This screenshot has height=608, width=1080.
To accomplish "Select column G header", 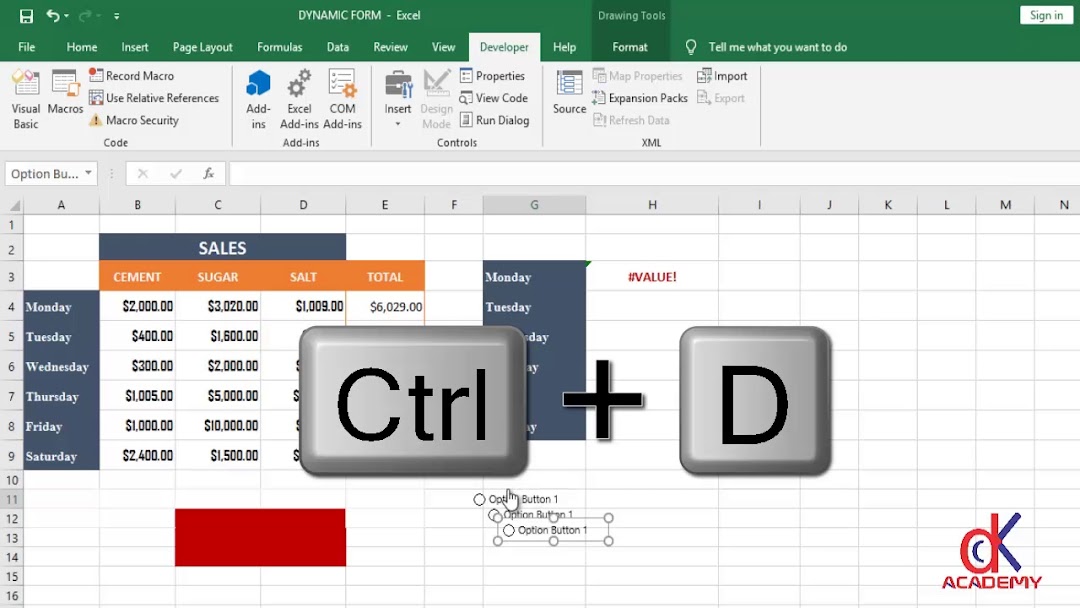I will (x=534, y=205).
